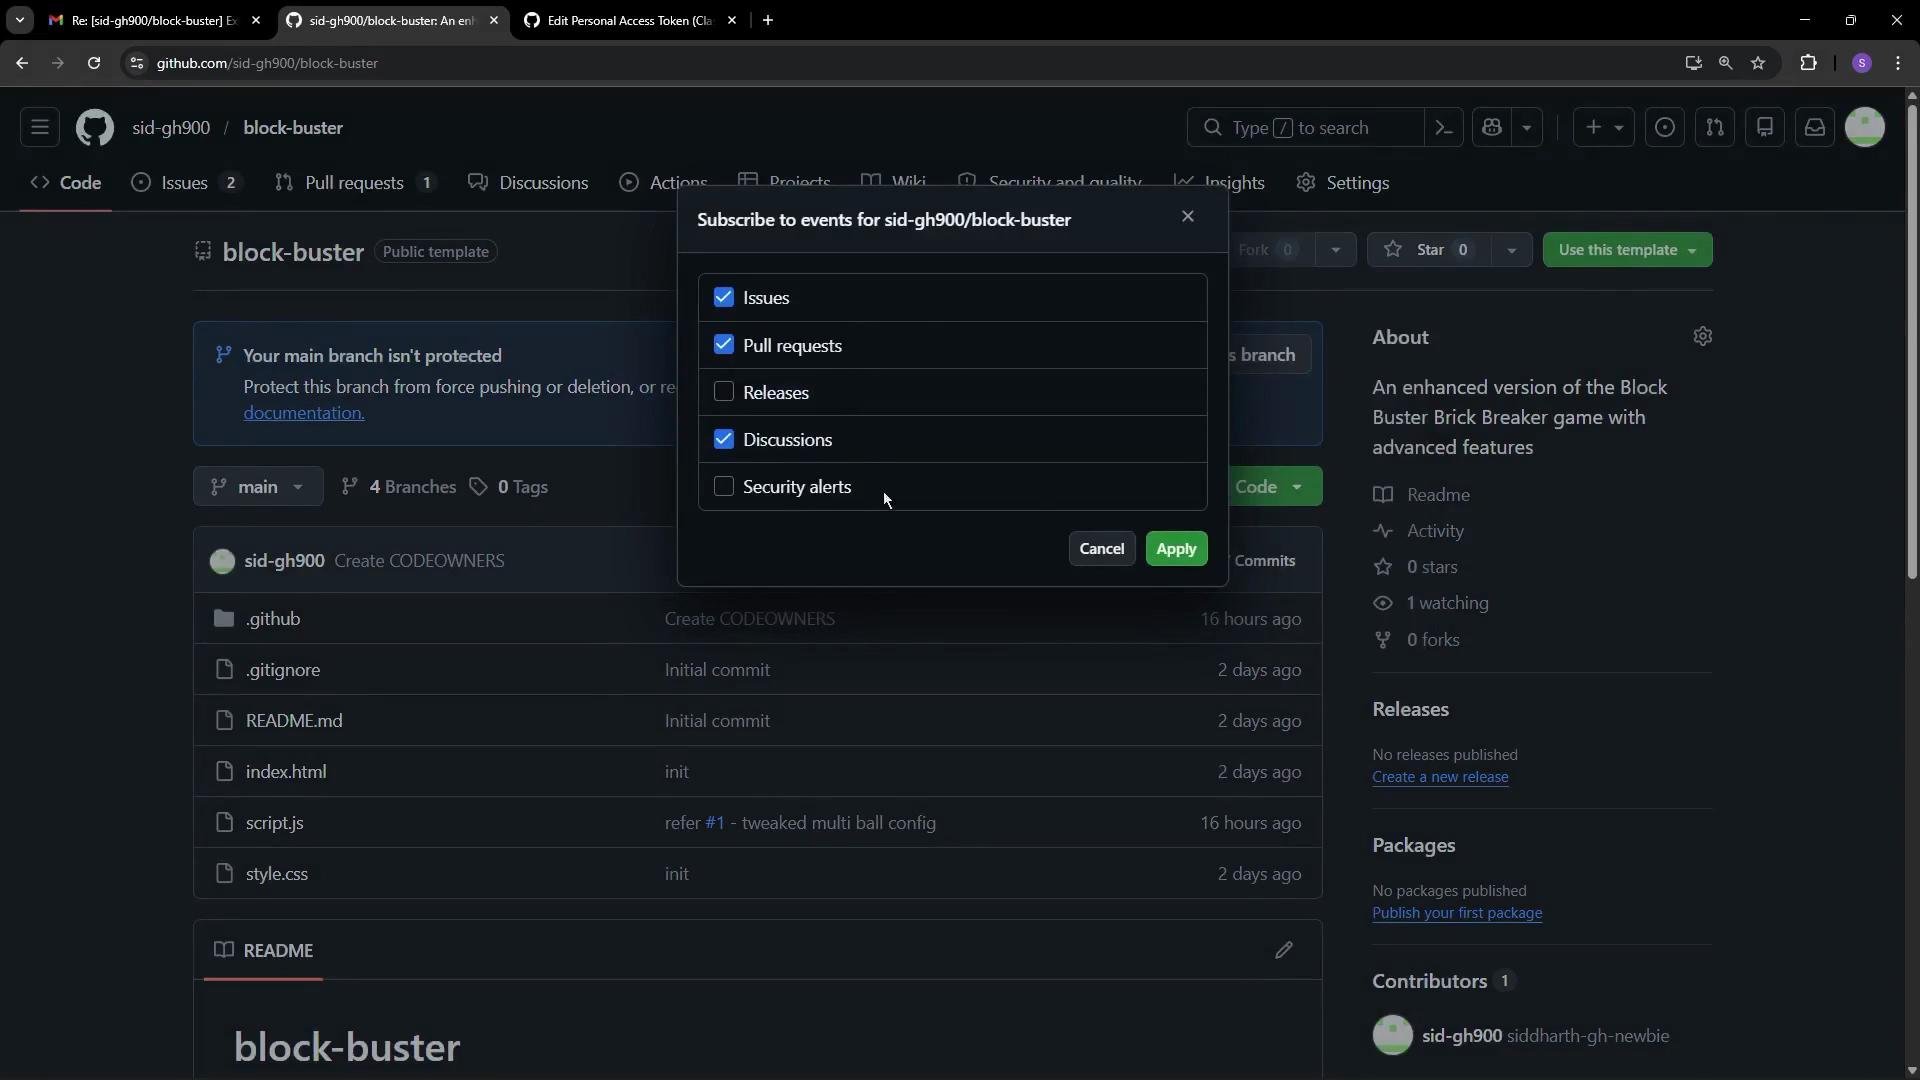The width and height of the screenshot is (1920, 1080).
Task: Expand the Fork dropdown arrow
Action: pyautogui.click(x=1335, y=250)
